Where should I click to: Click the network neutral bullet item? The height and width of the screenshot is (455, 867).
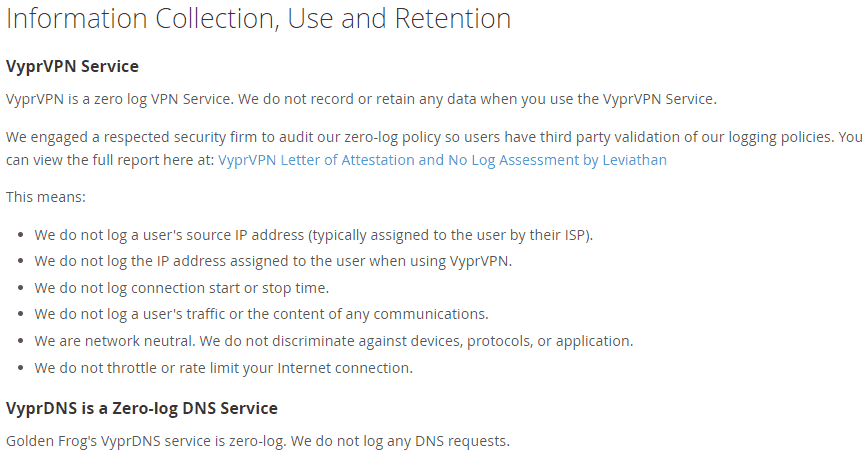click(x=333, y=342)
